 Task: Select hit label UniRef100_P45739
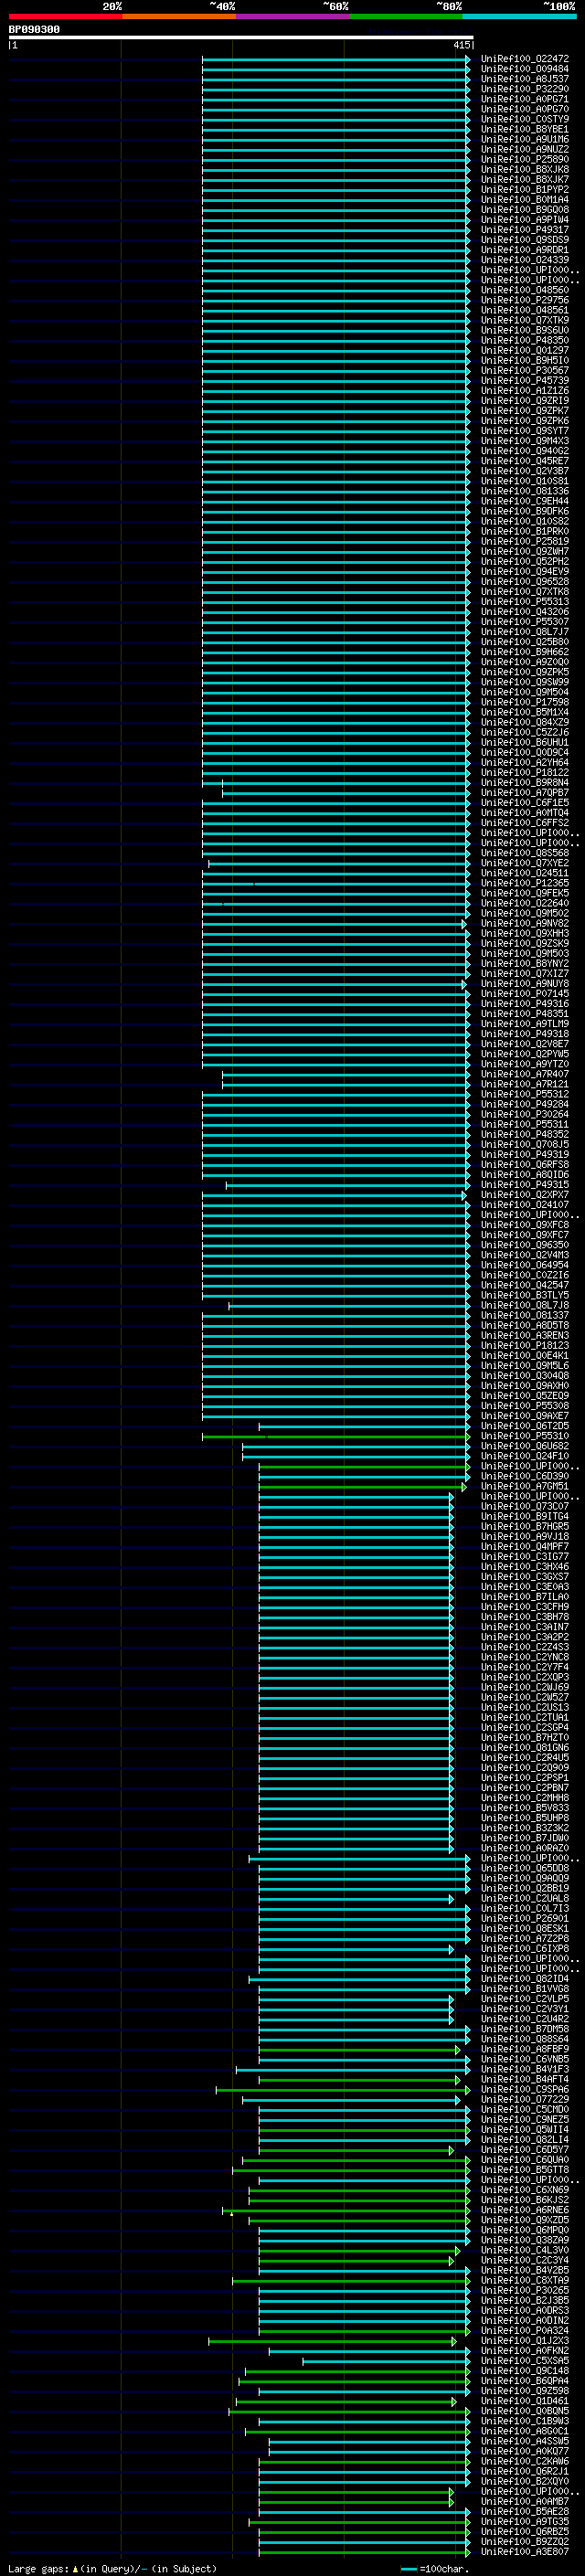click(525, 381)
